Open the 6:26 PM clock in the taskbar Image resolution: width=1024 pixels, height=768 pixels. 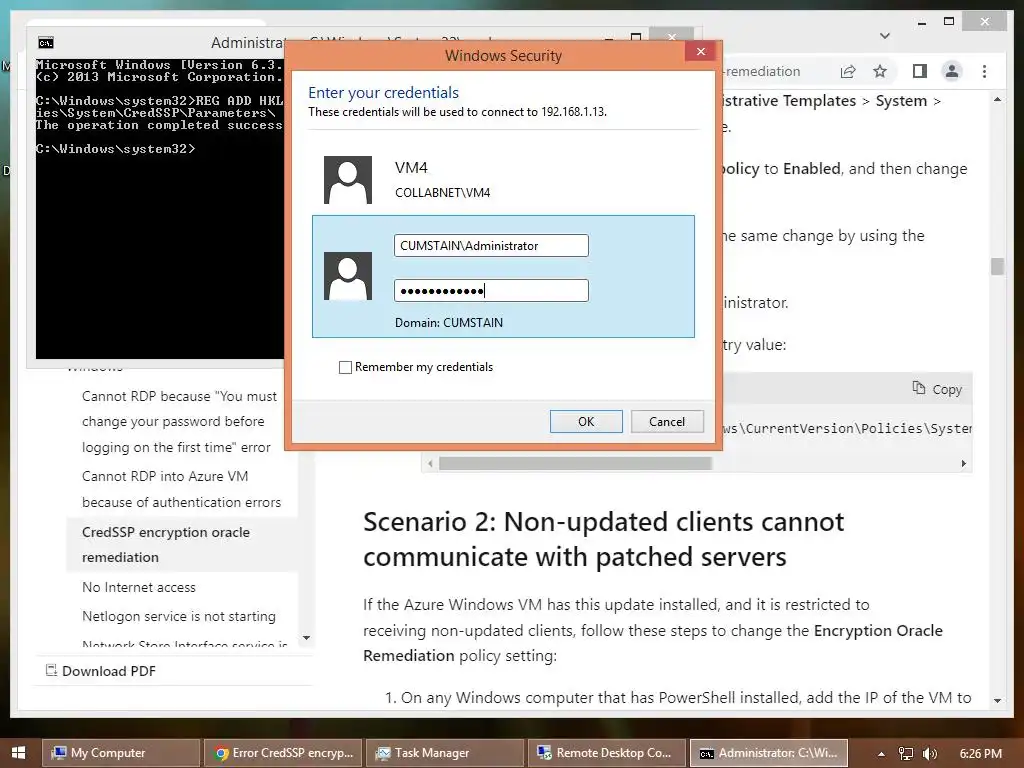pos(980,753)
